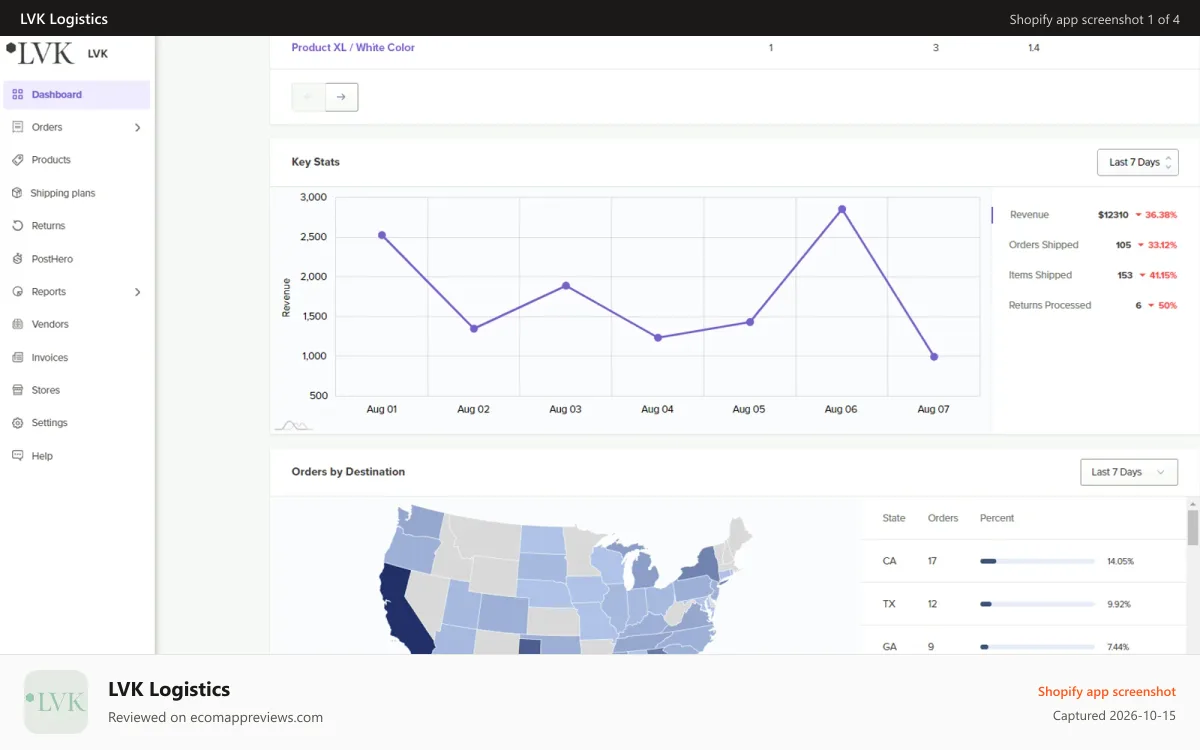Screen dimensions: 1200x750
Task: Click the 36.38% revenue change
Action: click(x=1161, y=215)
